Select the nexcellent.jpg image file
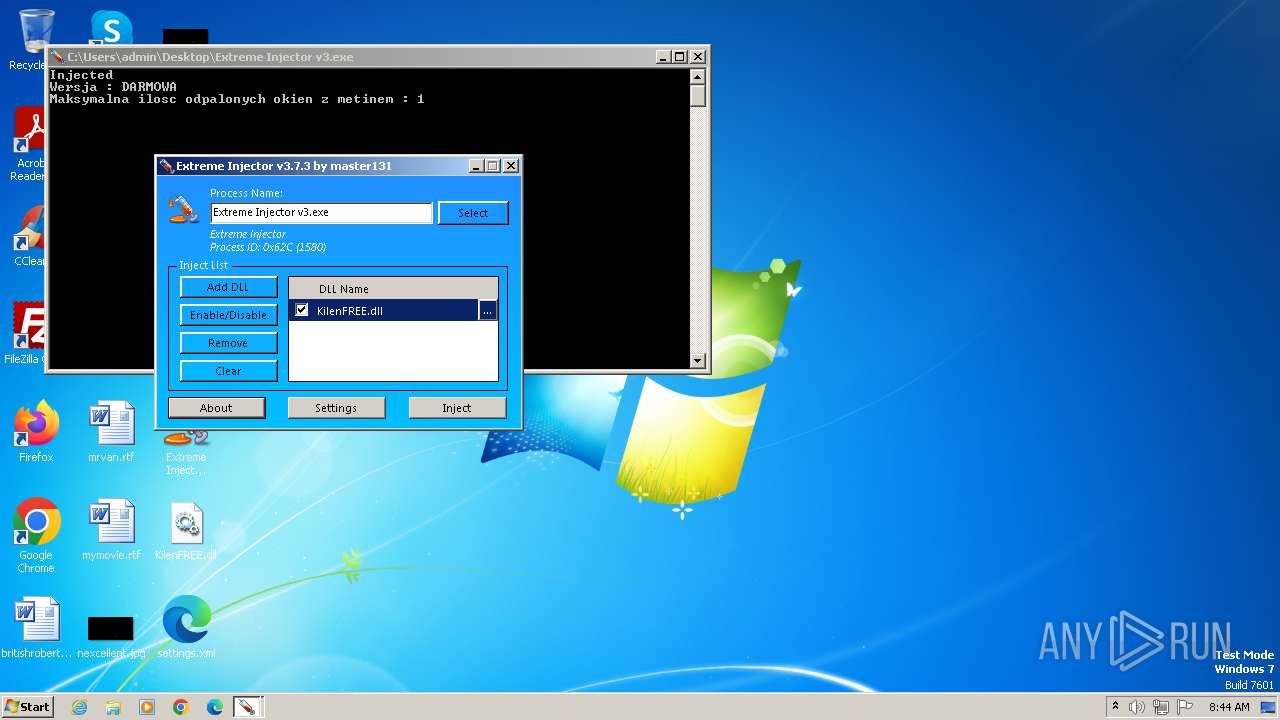 tap(111, 636)
